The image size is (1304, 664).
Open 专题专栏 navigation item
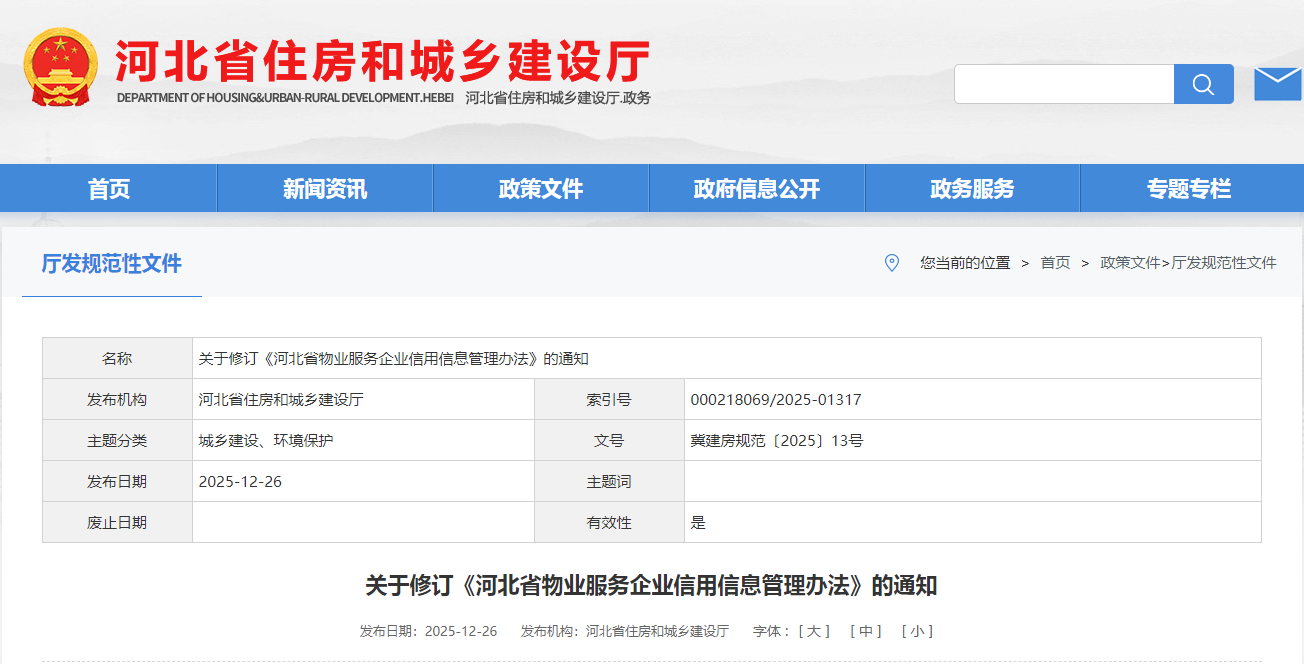click(1189, 189)
